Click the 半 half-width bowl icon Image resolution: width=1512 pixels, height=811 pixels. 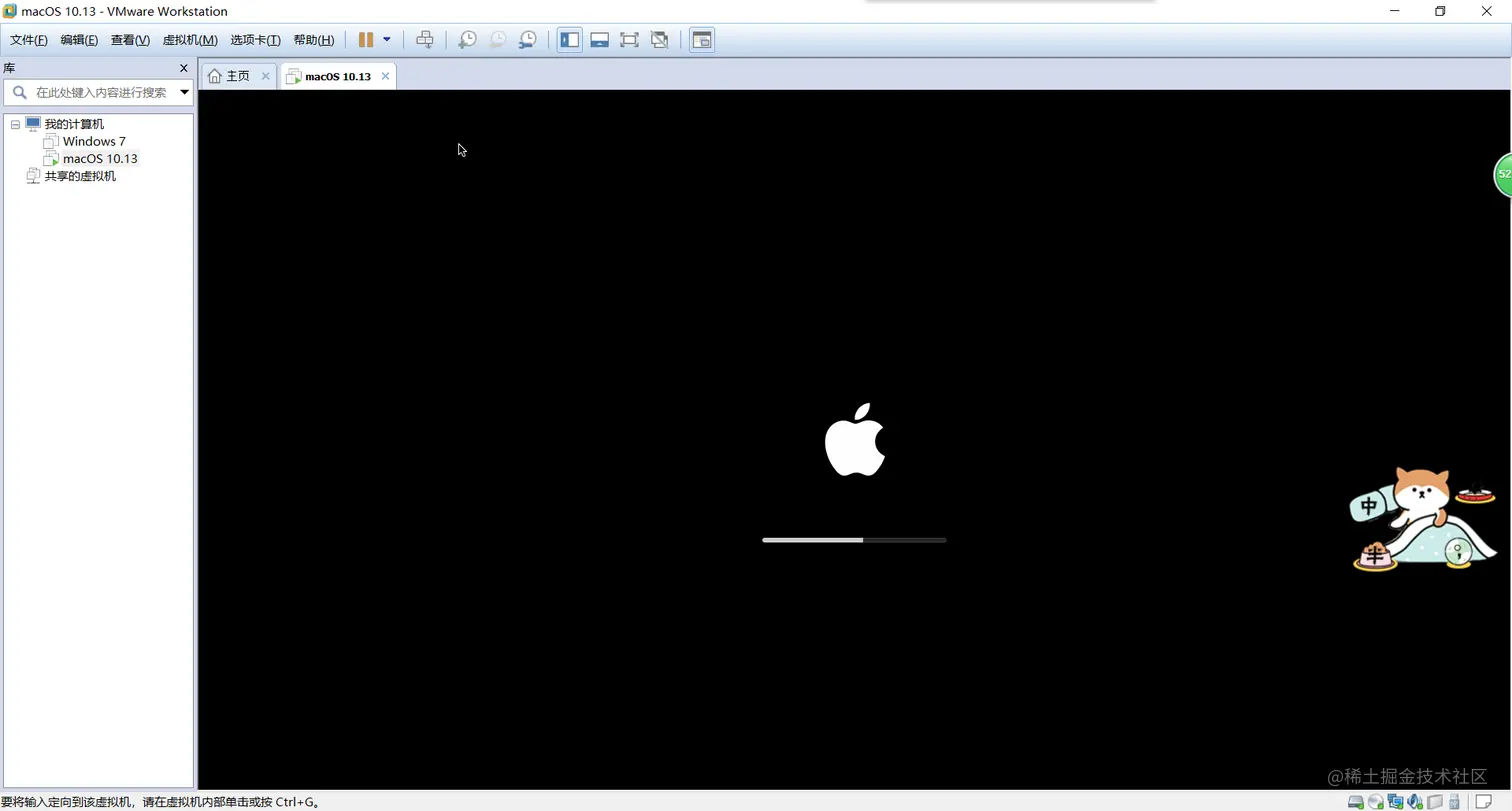[x=1376, y=556]
